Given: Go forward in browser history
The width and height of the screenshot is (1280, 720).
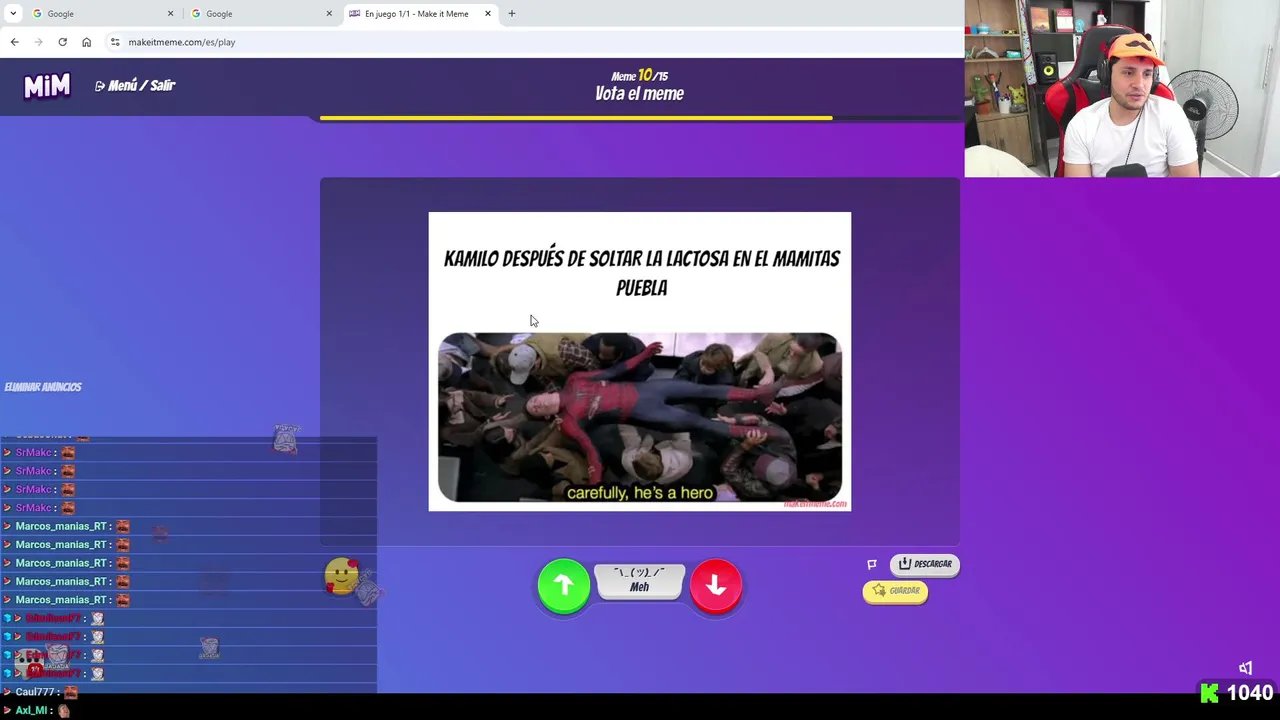Looking at the screenshot, I should (38, 42).
